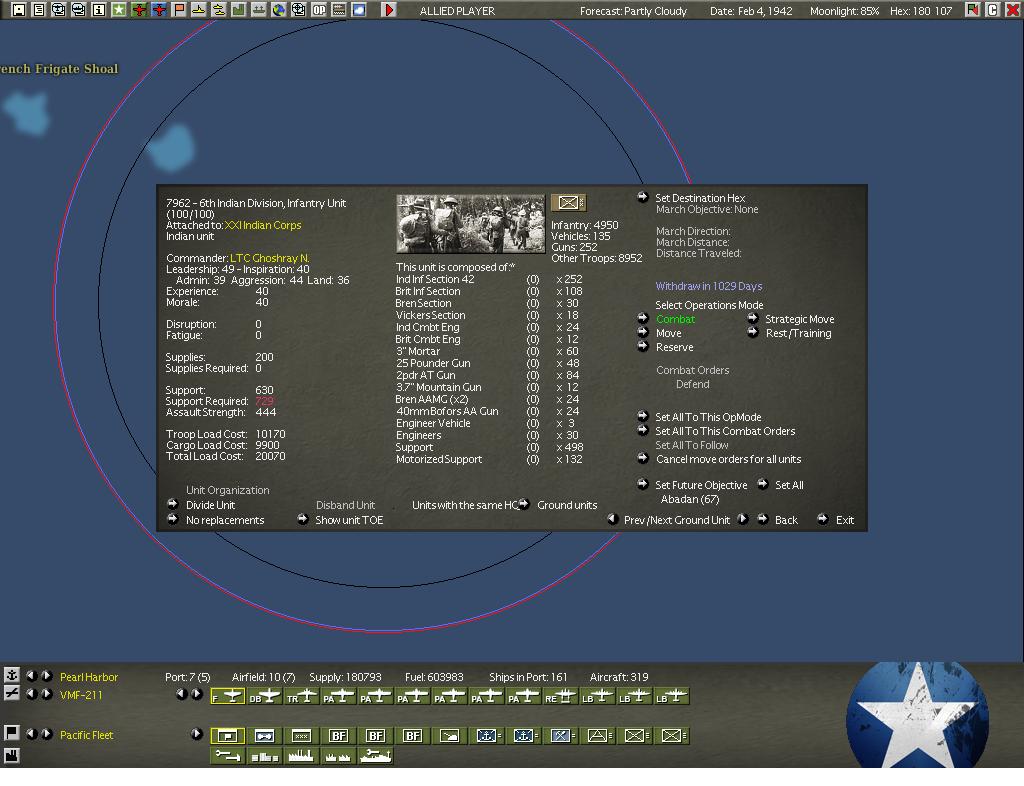Click the red end-turn arrow icon
The height and width of the screenshot is (786, 1024).
point(389,10)
